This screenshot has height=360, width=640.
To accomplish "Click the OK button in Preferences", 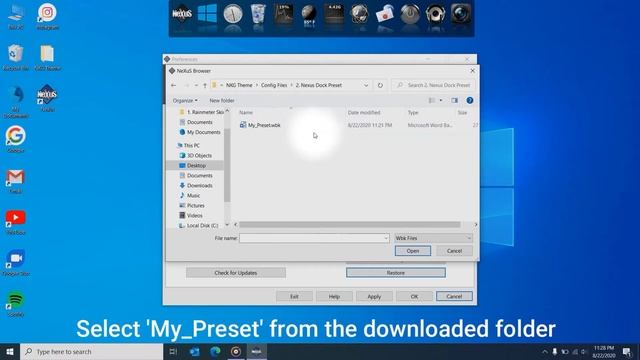I will 414,296.
